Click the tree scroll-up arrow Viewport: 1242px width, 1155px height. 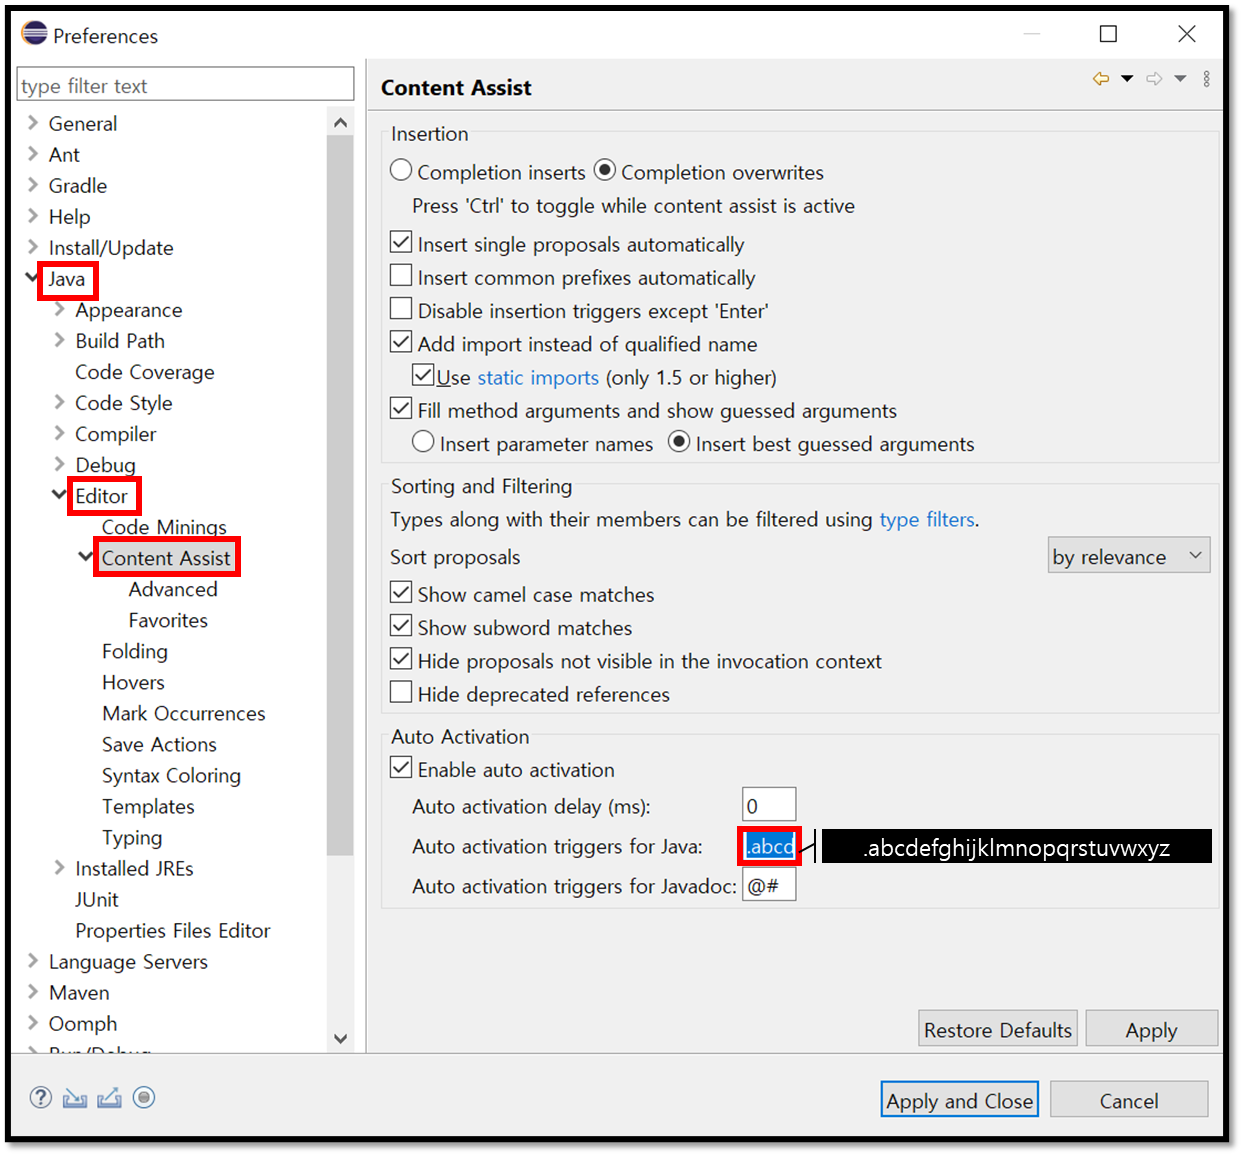[x=340, y=122]
